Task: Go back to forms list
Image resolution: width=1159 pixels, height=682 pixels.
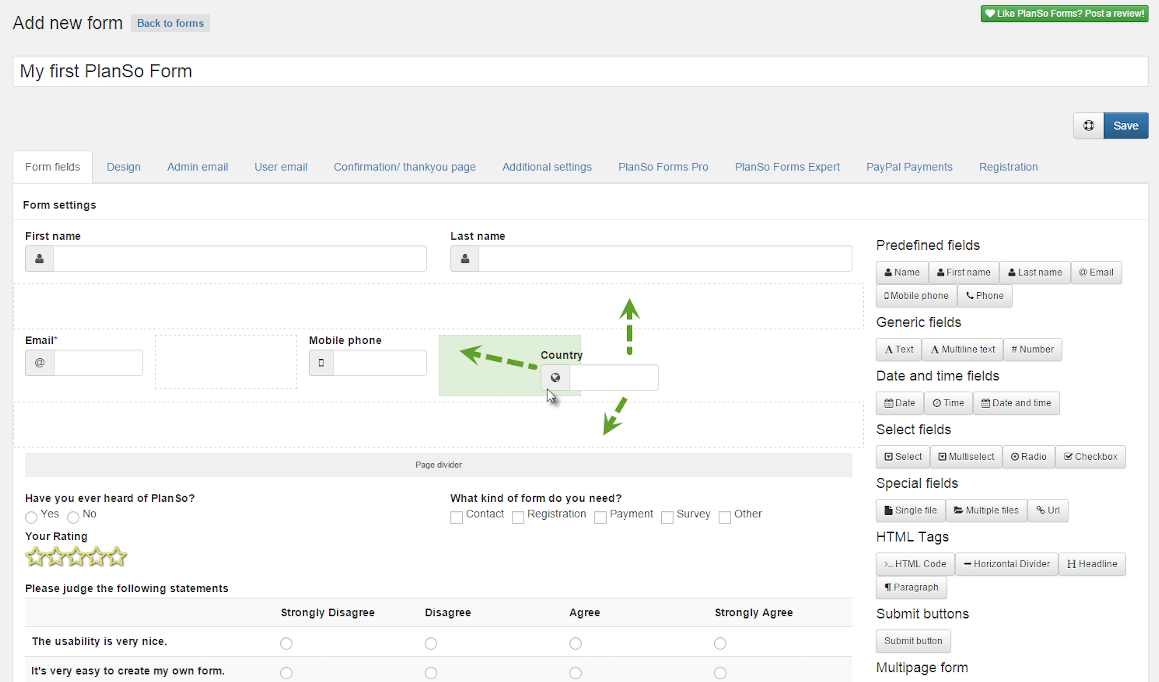Action: (x=170, y=24)
